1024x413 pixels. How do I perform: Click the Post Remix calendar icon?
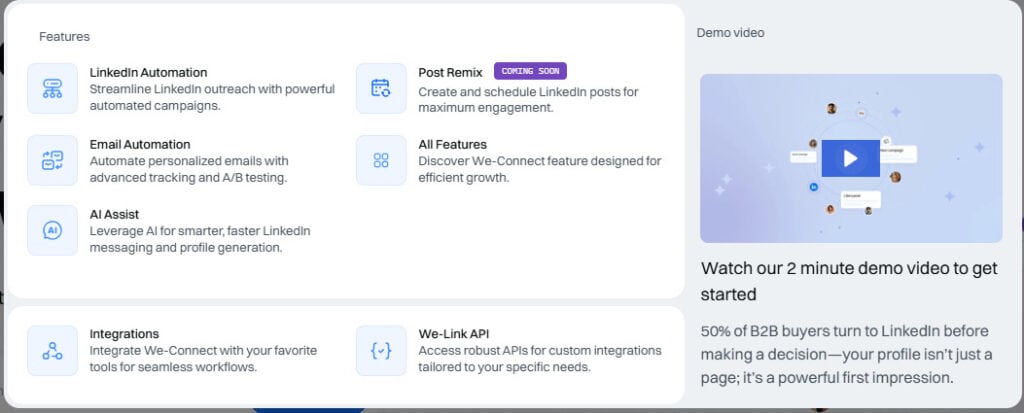[381, 88]
